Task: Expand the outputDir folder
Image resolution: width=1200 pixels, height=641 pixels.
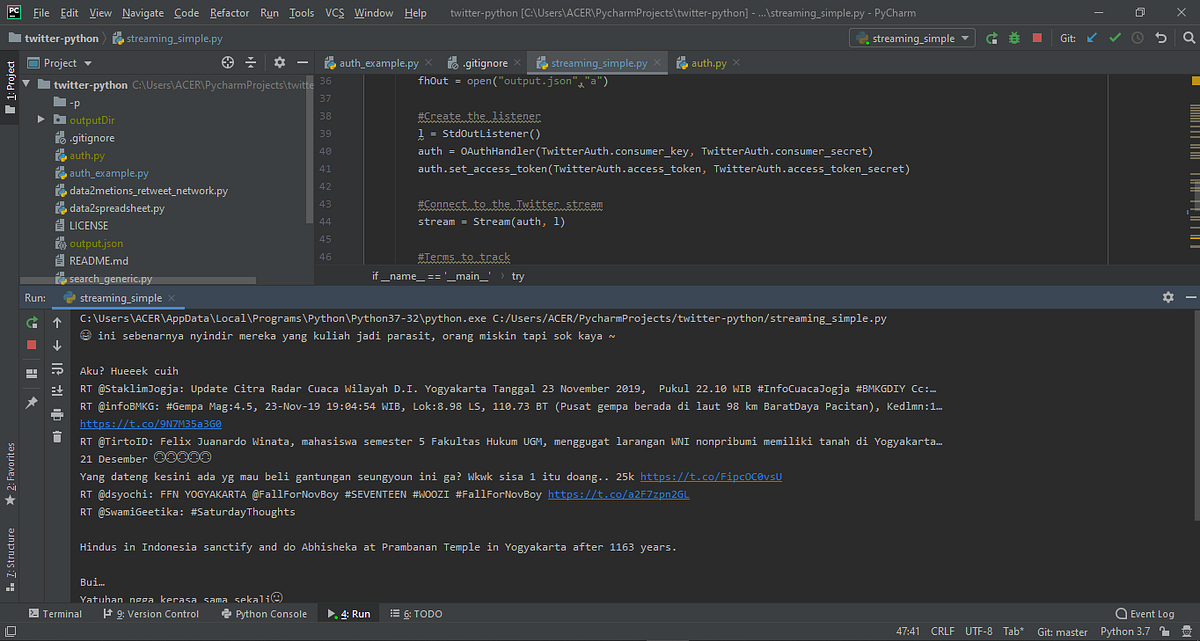Action: (40, 119)
